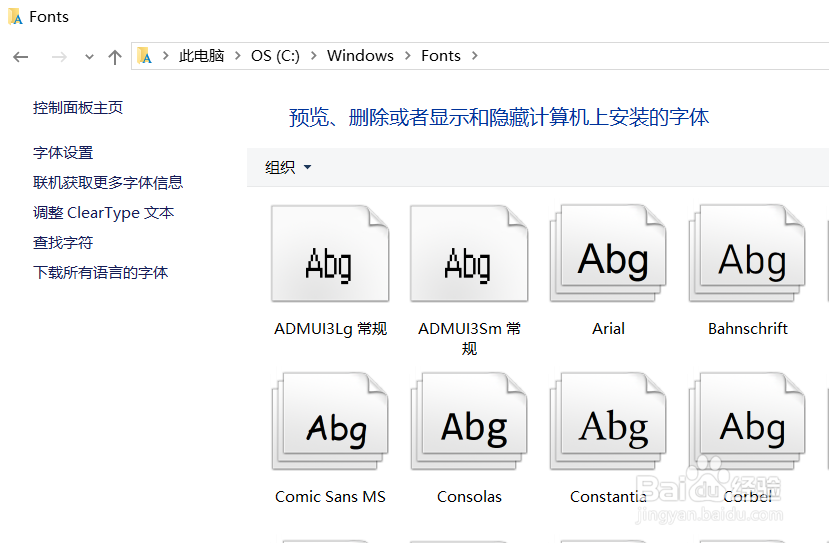
Task: Select 此电脑 in the address path
Action: point(201,56)
